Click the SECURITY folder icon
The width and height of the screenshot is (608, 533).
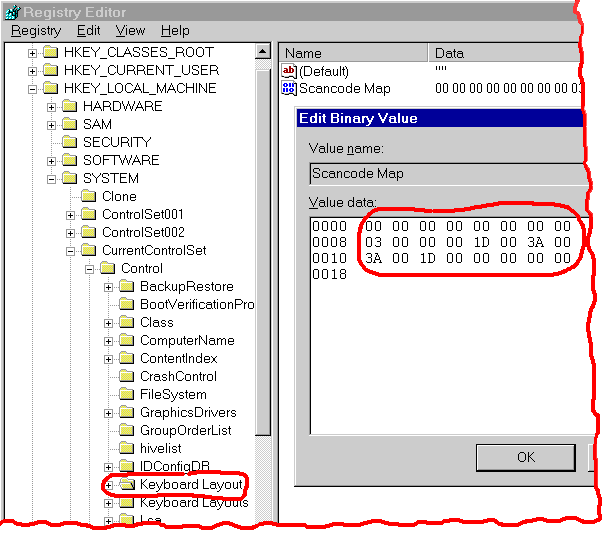pos(70,142)
